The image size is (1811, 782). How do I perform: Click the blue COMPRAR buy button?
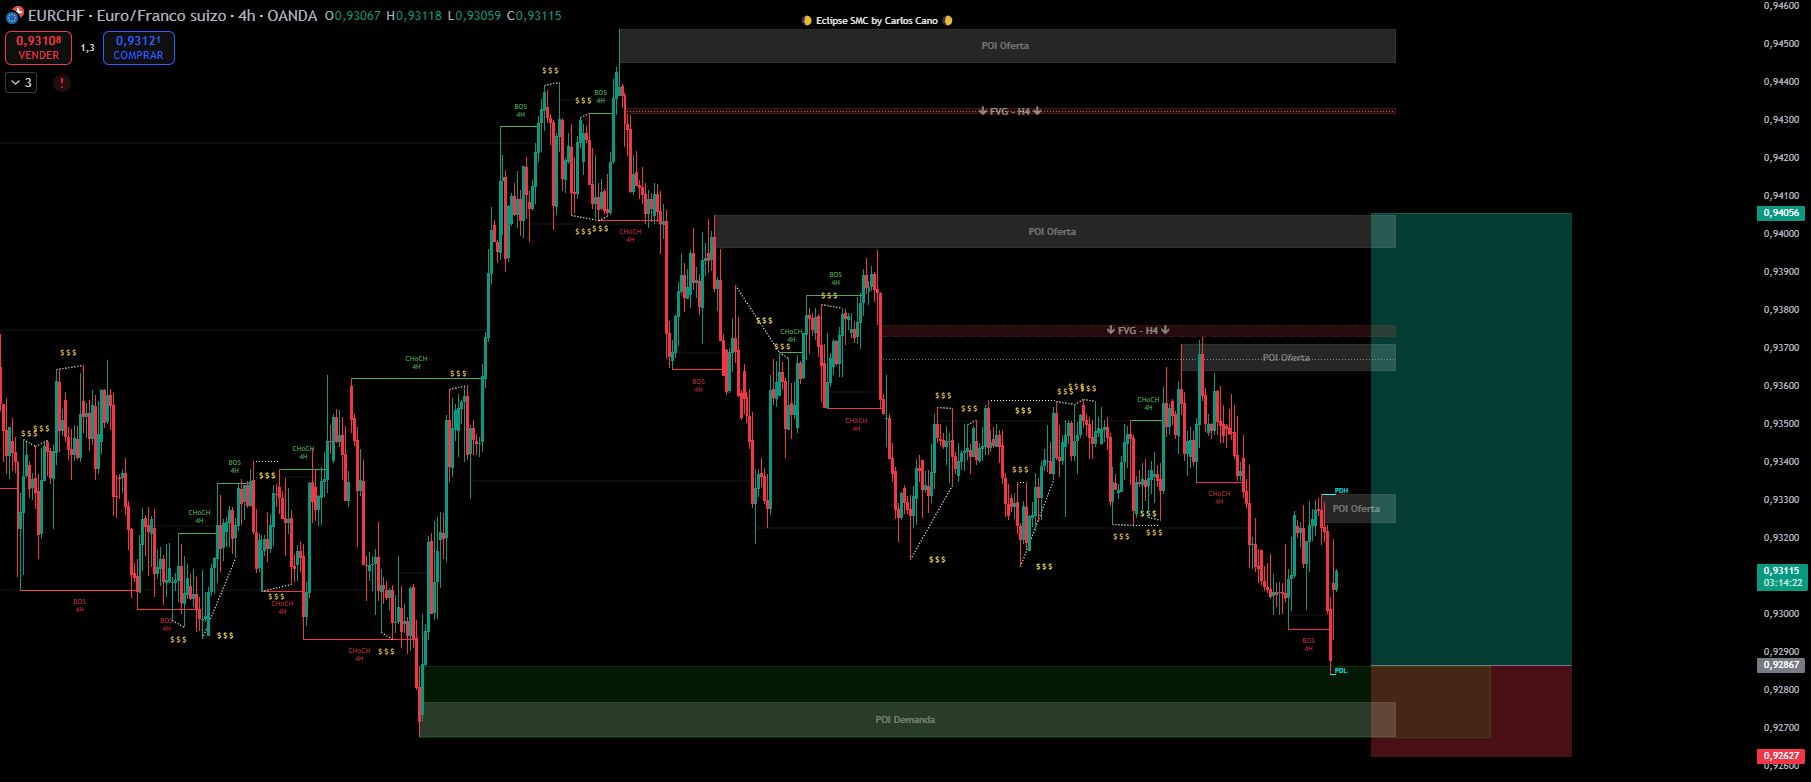pos(138,48)
